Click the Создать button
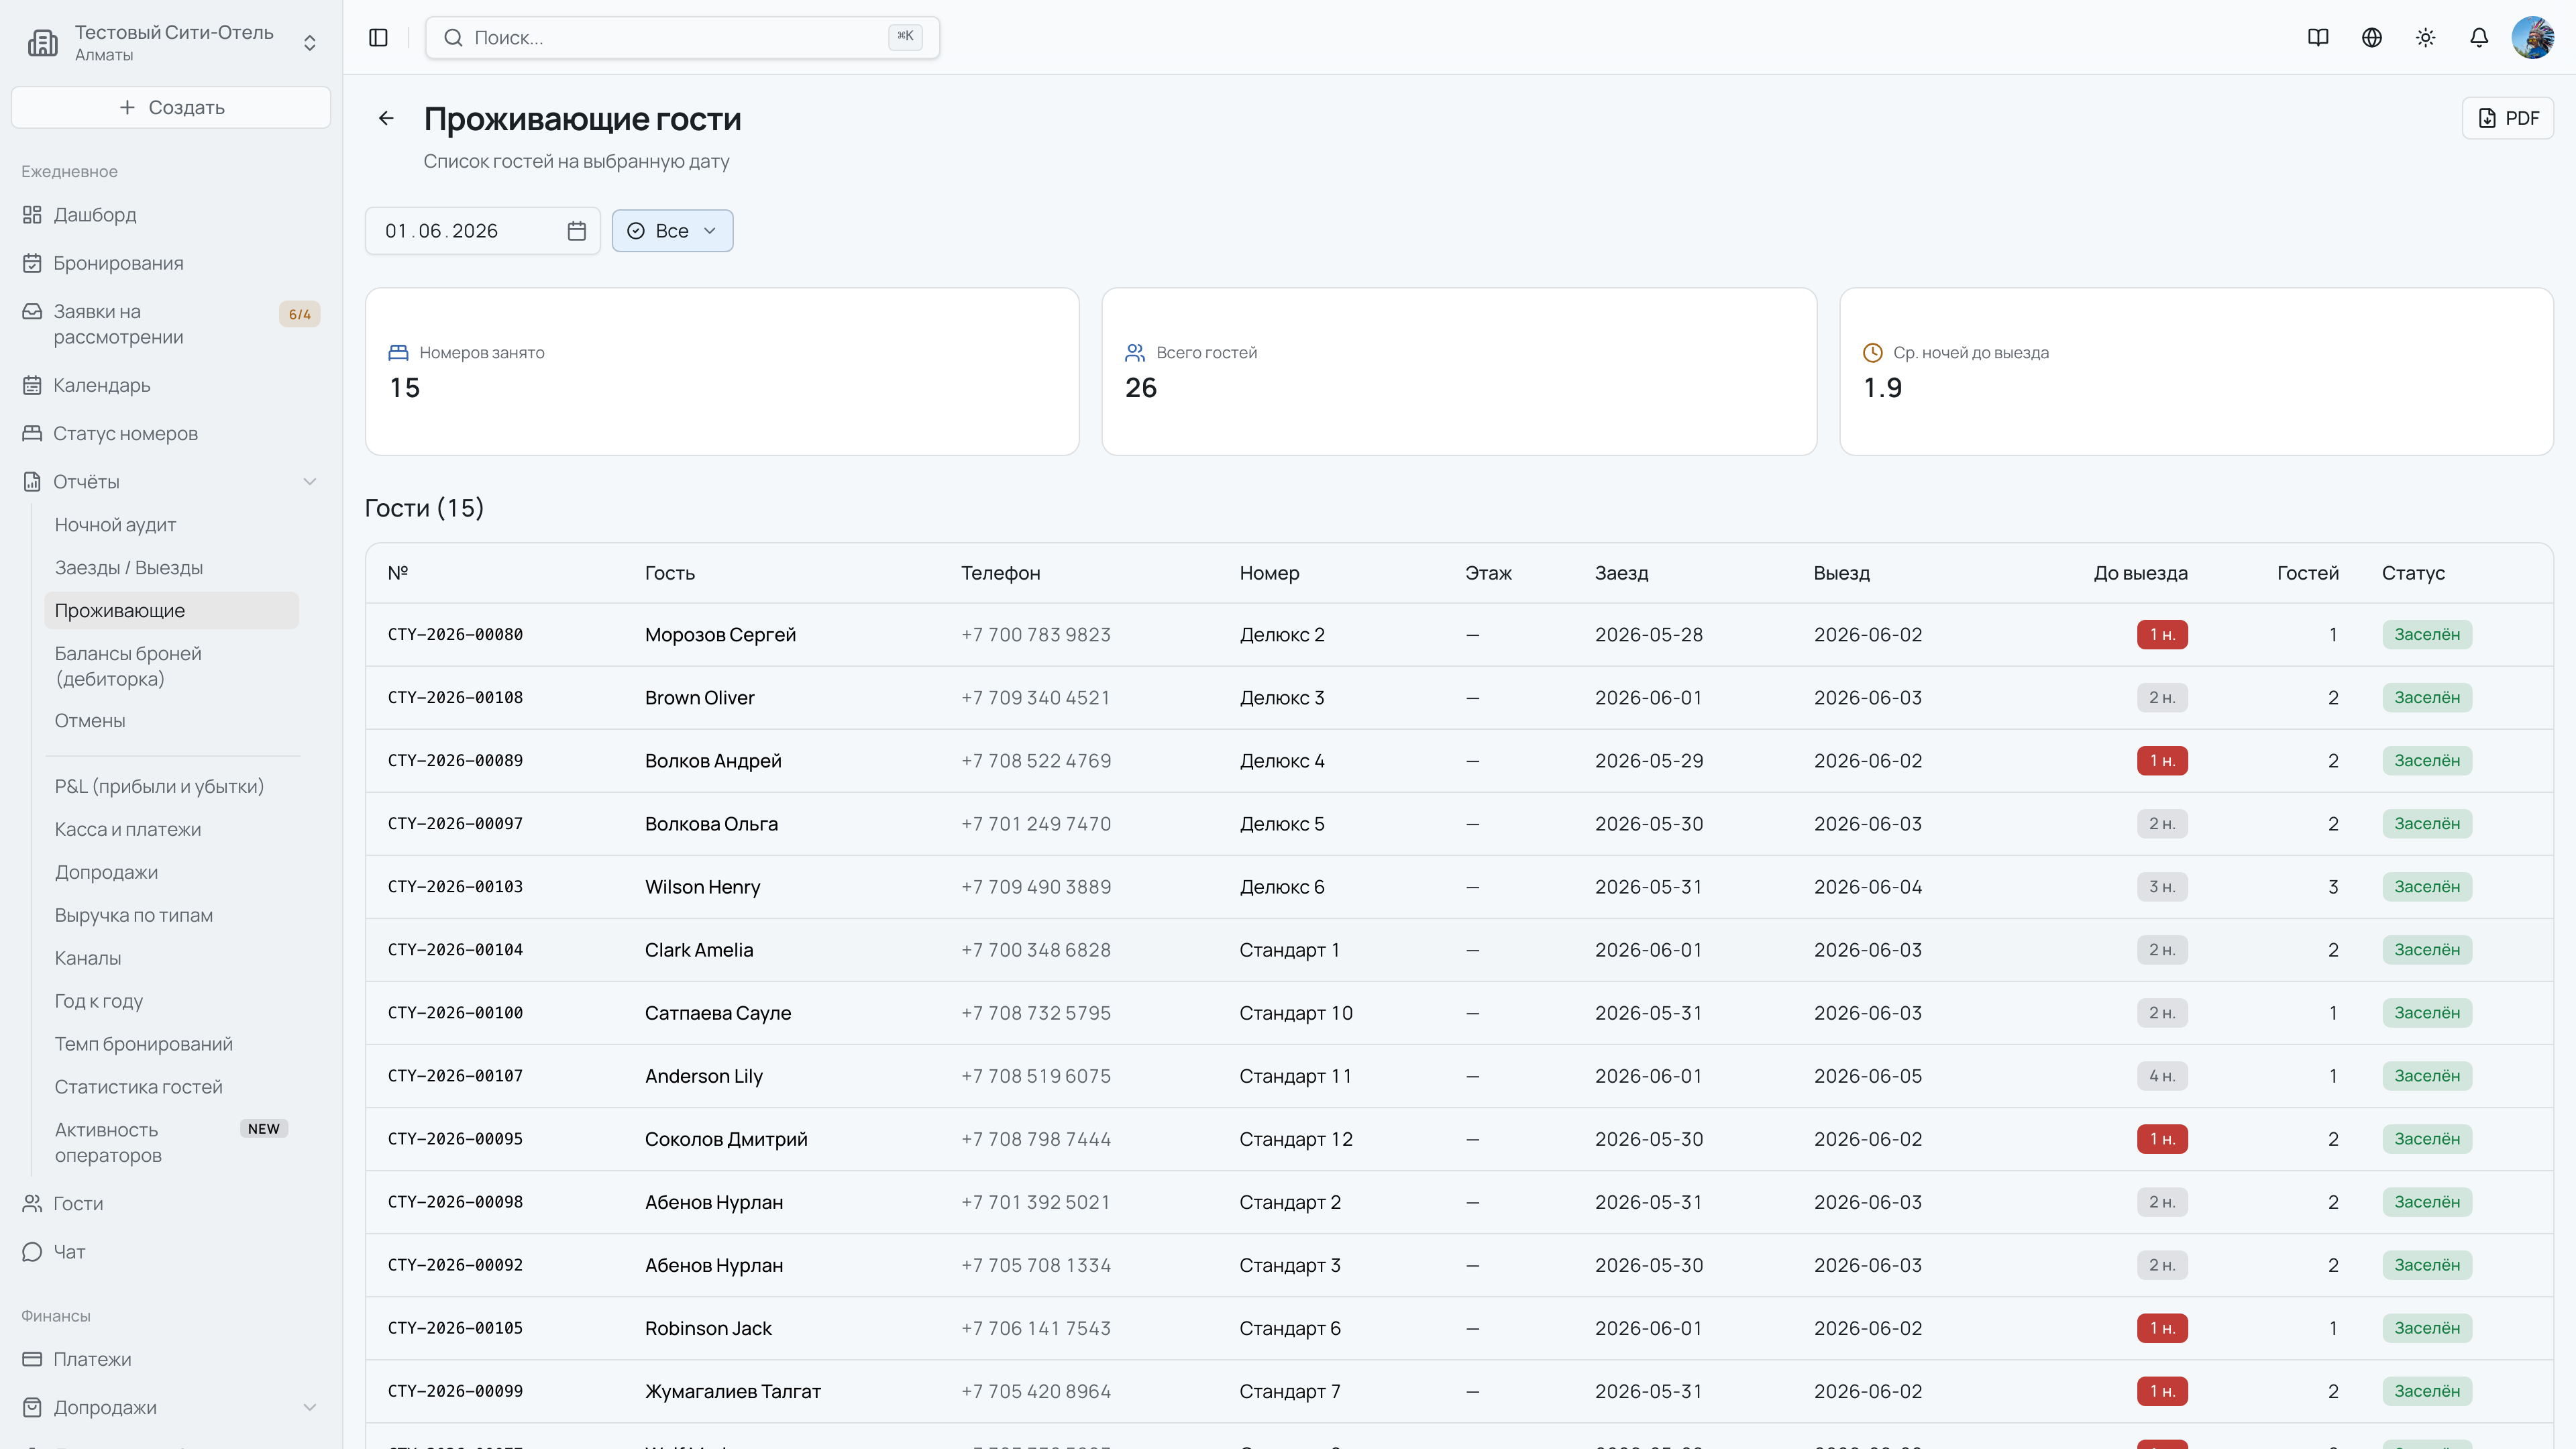This screenshot has height=1449, width=2576. [171, 107]
